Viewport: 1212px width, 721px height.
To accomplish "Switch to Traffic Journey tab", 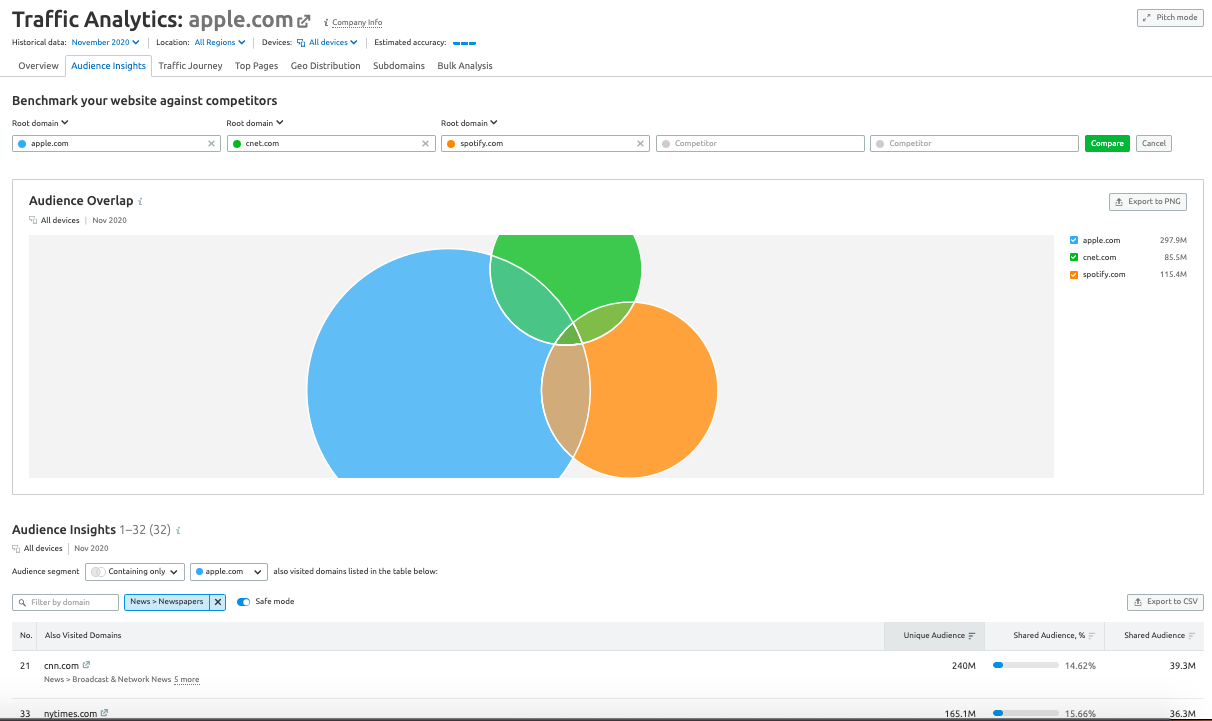I will (x=190, y=66).
